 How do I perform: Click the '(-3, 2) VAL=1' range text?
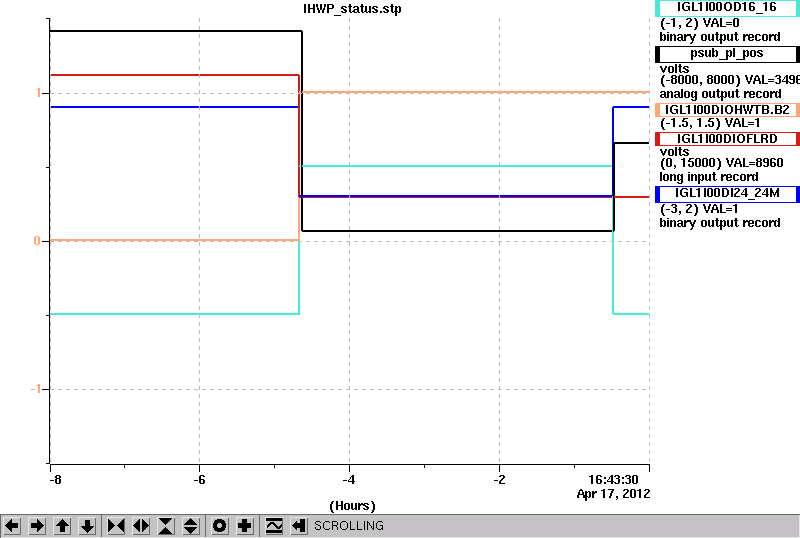click(x=699, y=209)
